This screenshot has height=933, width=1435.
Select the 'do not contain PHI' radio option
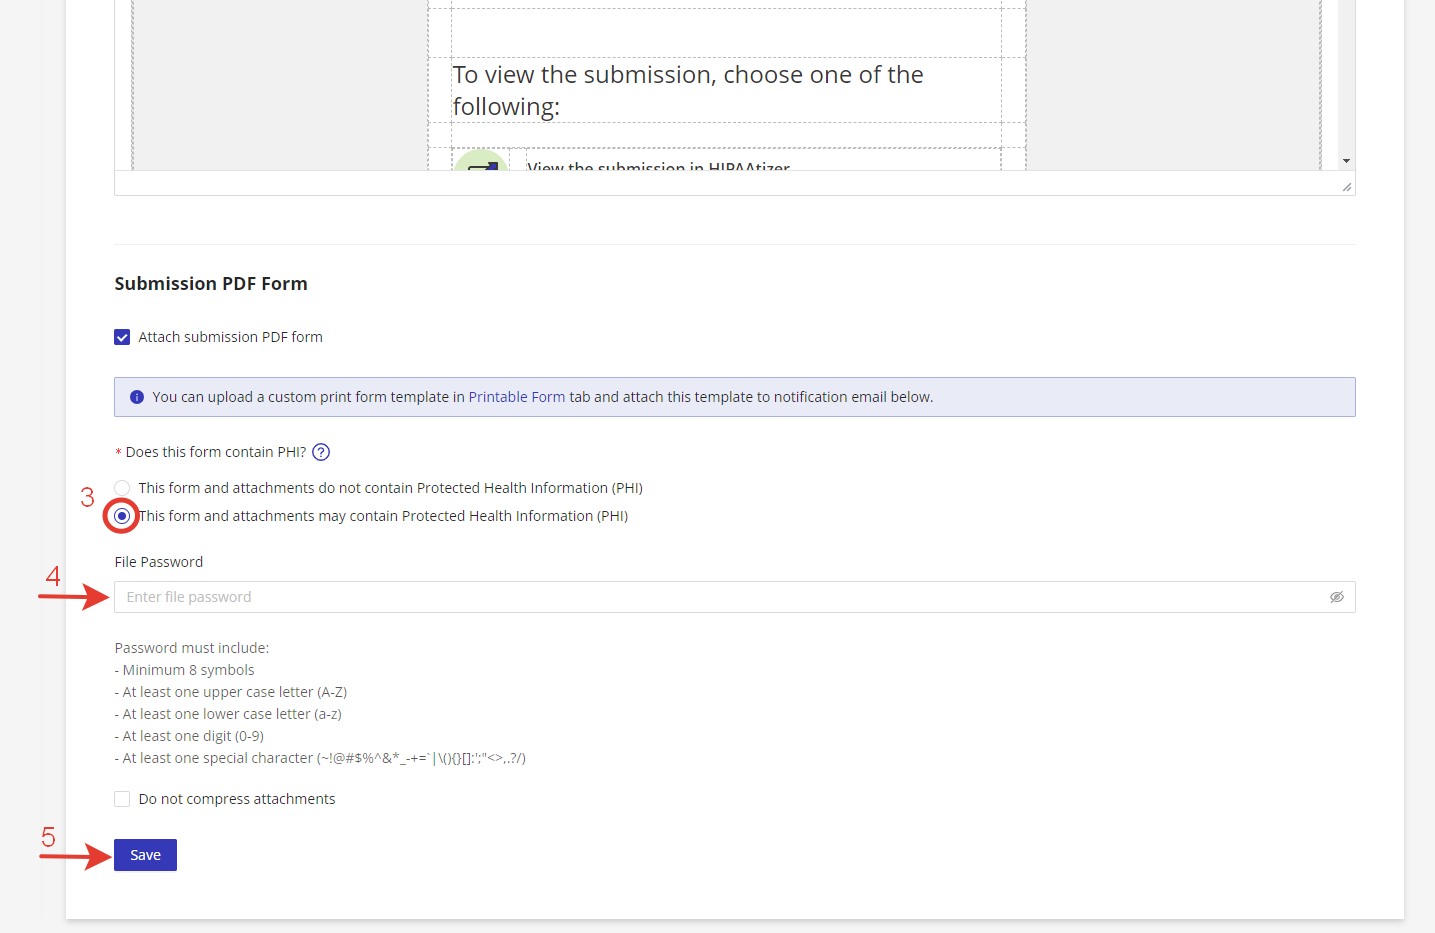(122, 488)
